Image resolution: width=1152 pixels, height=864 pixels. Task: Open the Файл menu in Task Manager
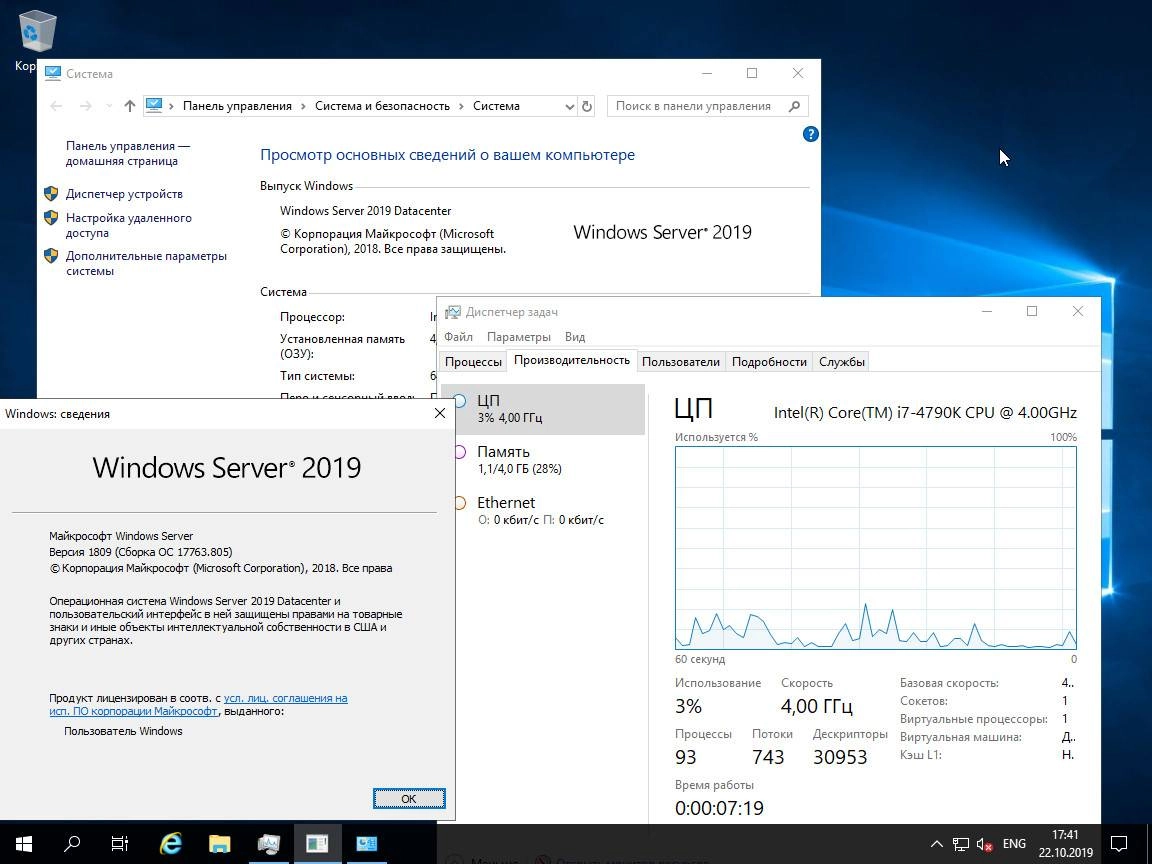(x=458, y=336)
